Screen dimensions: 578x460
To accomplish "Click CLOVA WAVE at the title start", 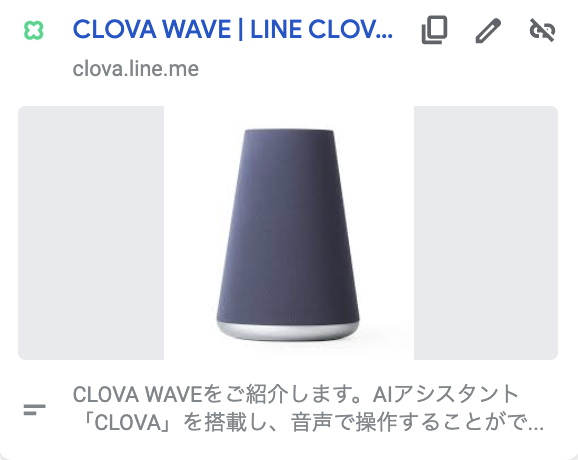I will tap(152, 29).
